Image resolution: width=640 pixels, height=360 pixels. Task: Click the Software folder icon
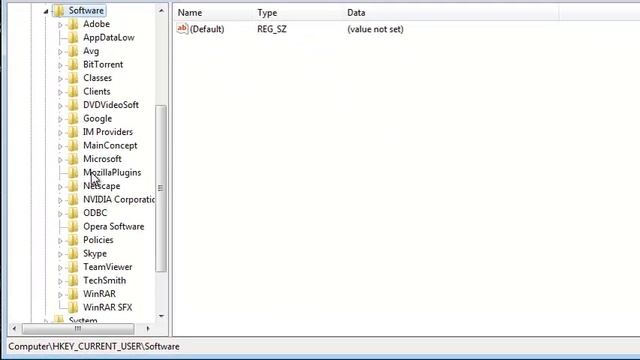point(59,11)
